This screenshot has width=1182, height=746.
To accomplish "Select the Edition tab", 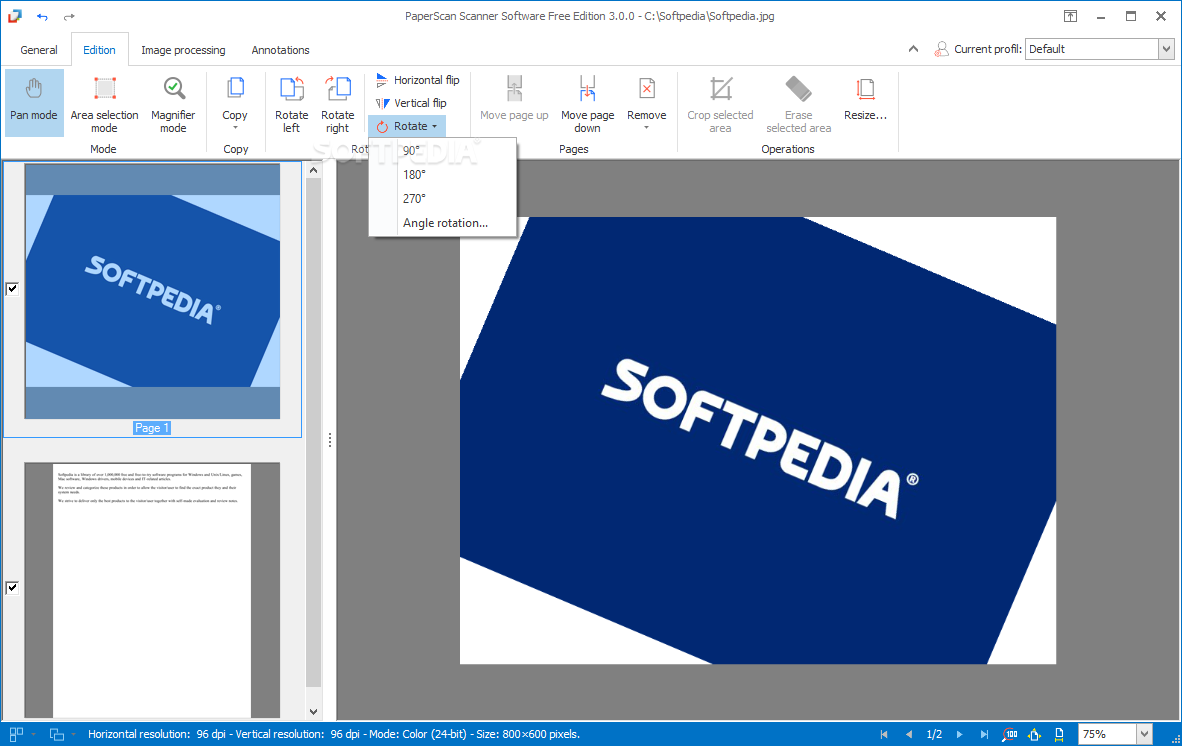I will pyautogui.click(x=100, y=50).
